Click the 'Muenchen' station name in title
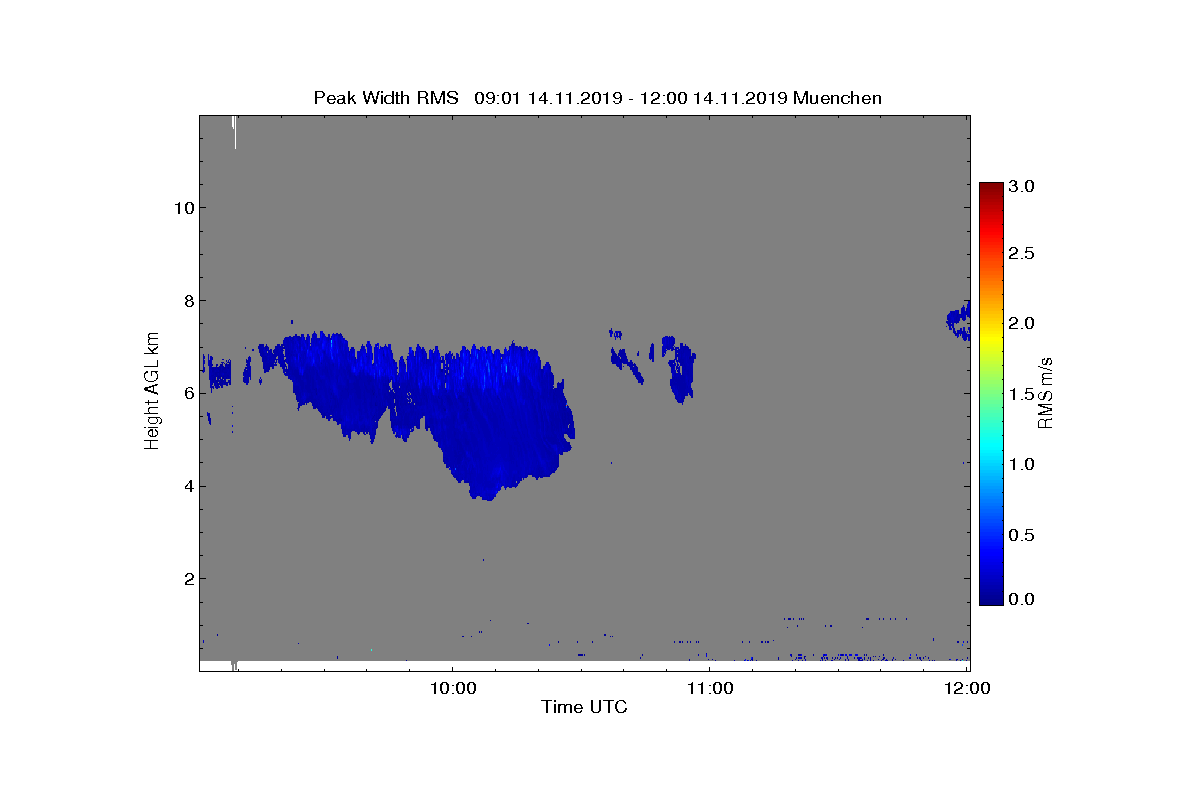1200x800 pixels. coord(837,98)
